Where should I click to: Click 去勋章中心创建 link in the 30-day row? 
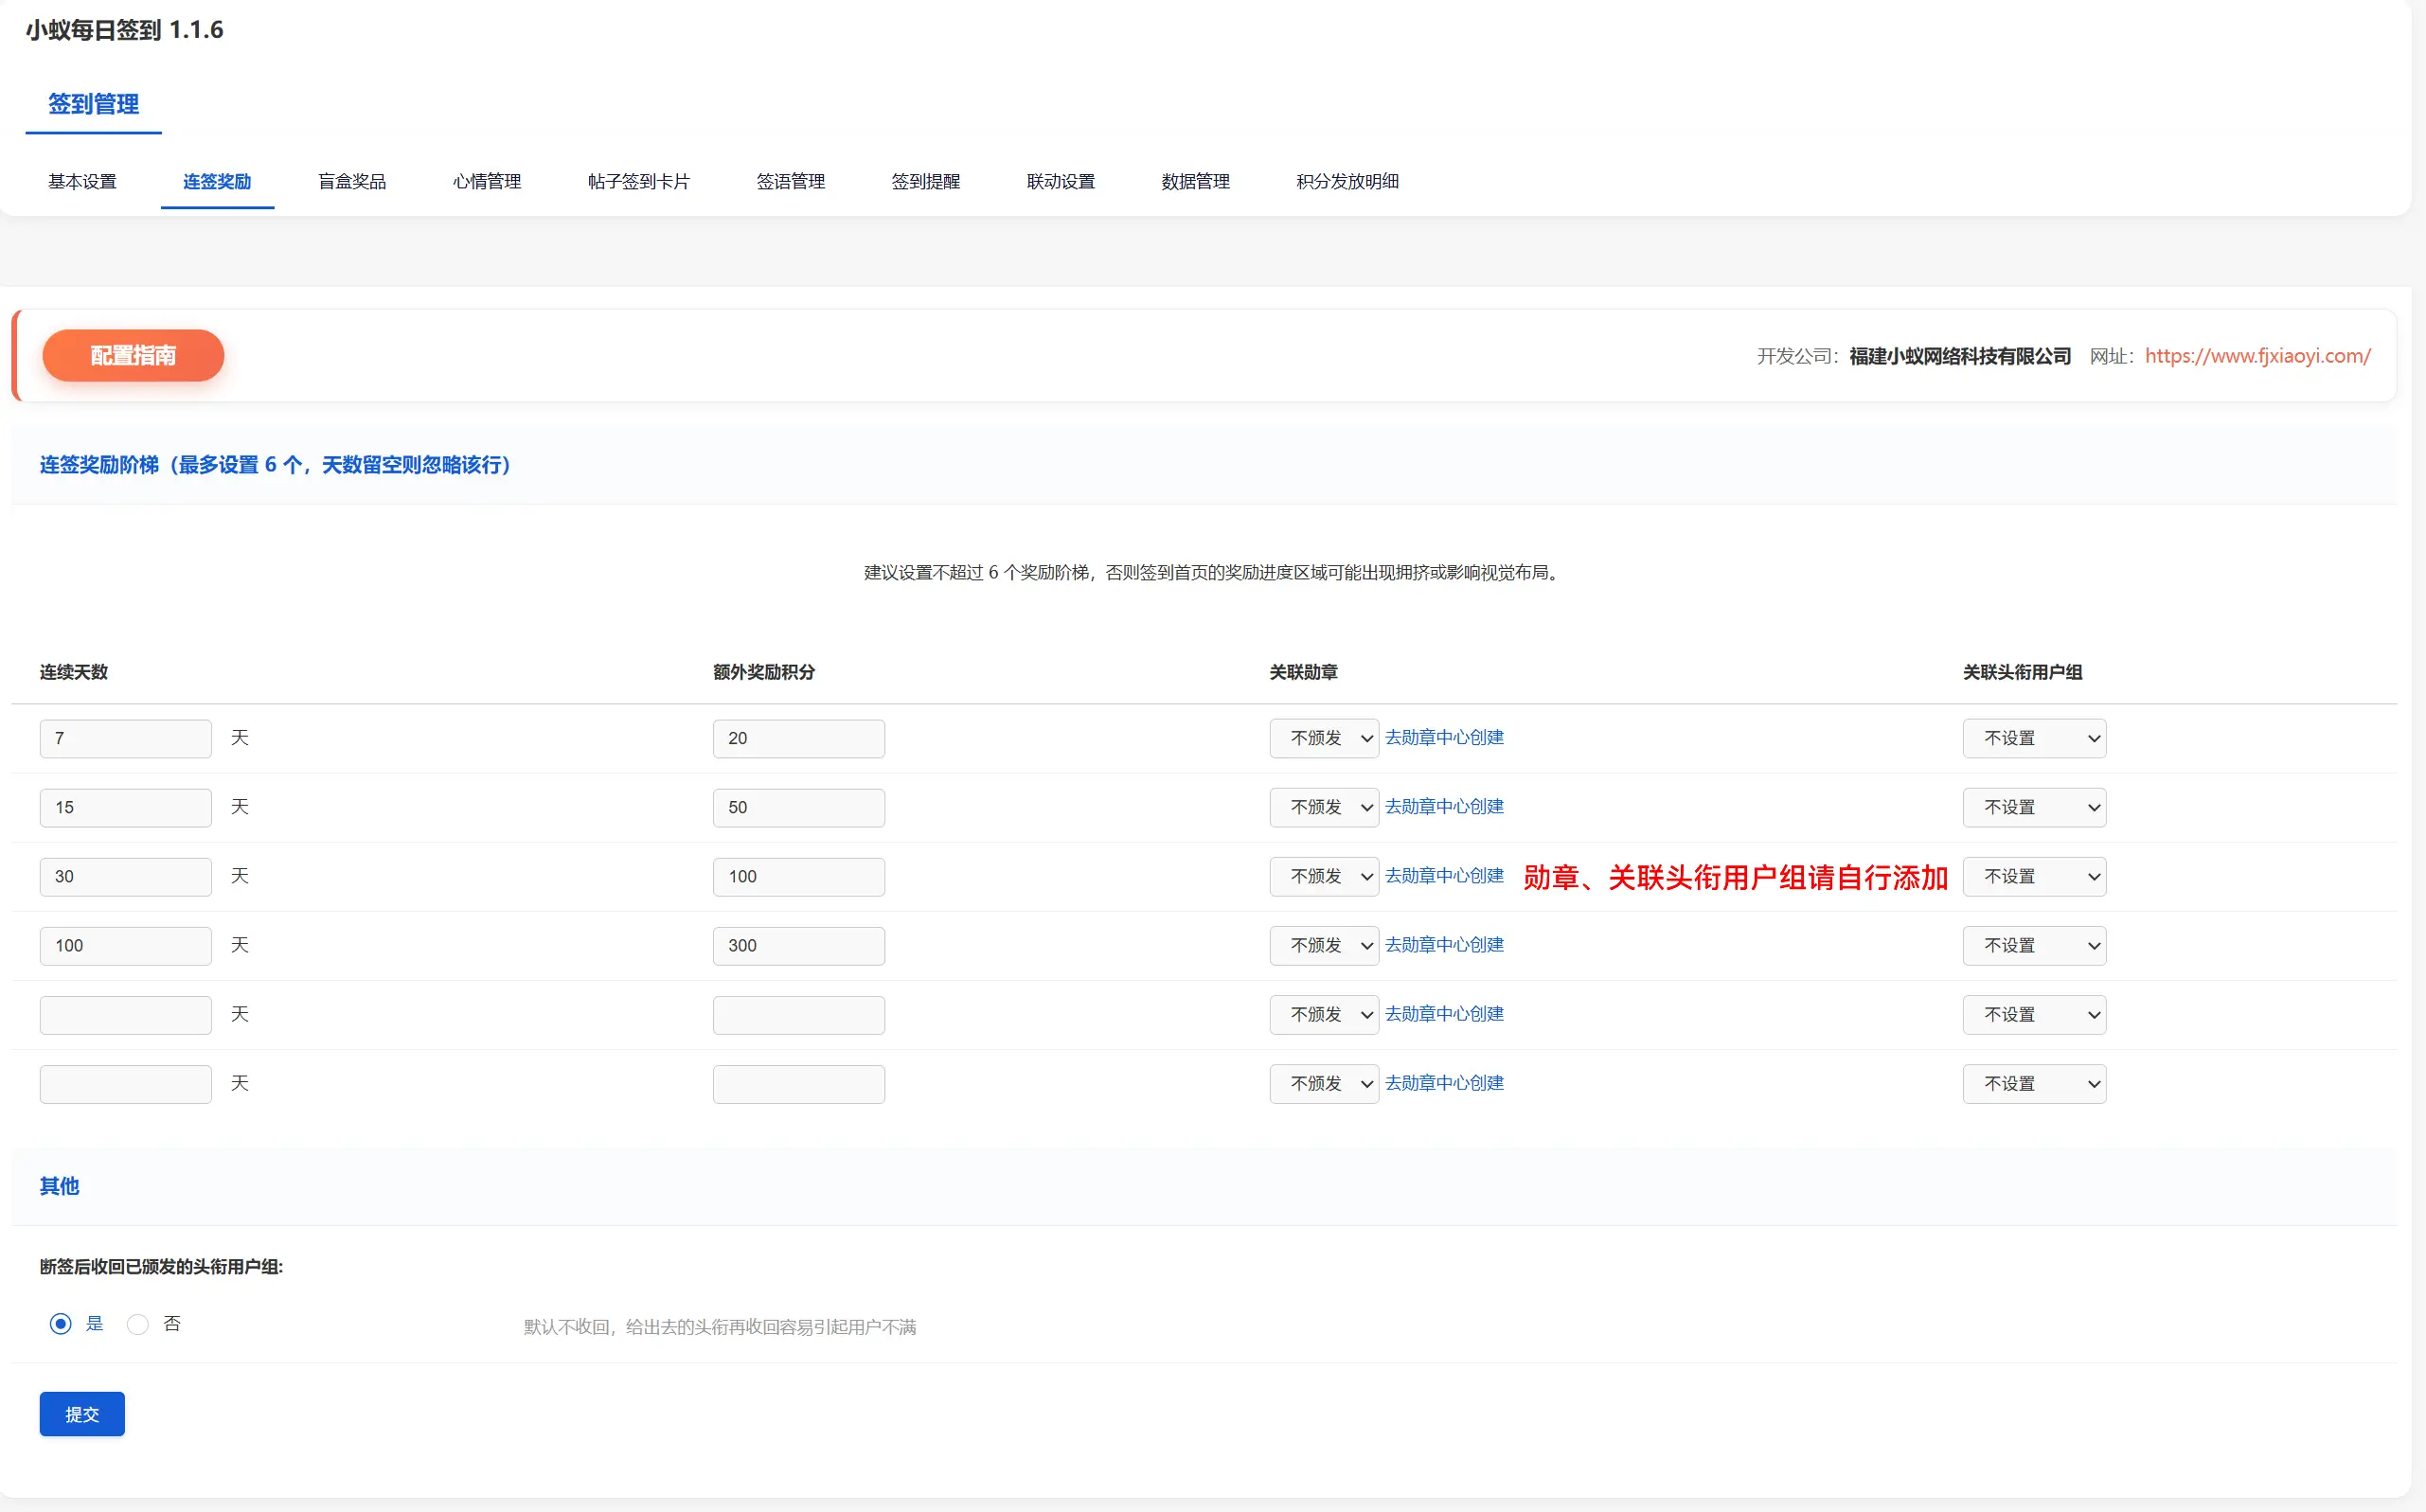[1444, 875]
